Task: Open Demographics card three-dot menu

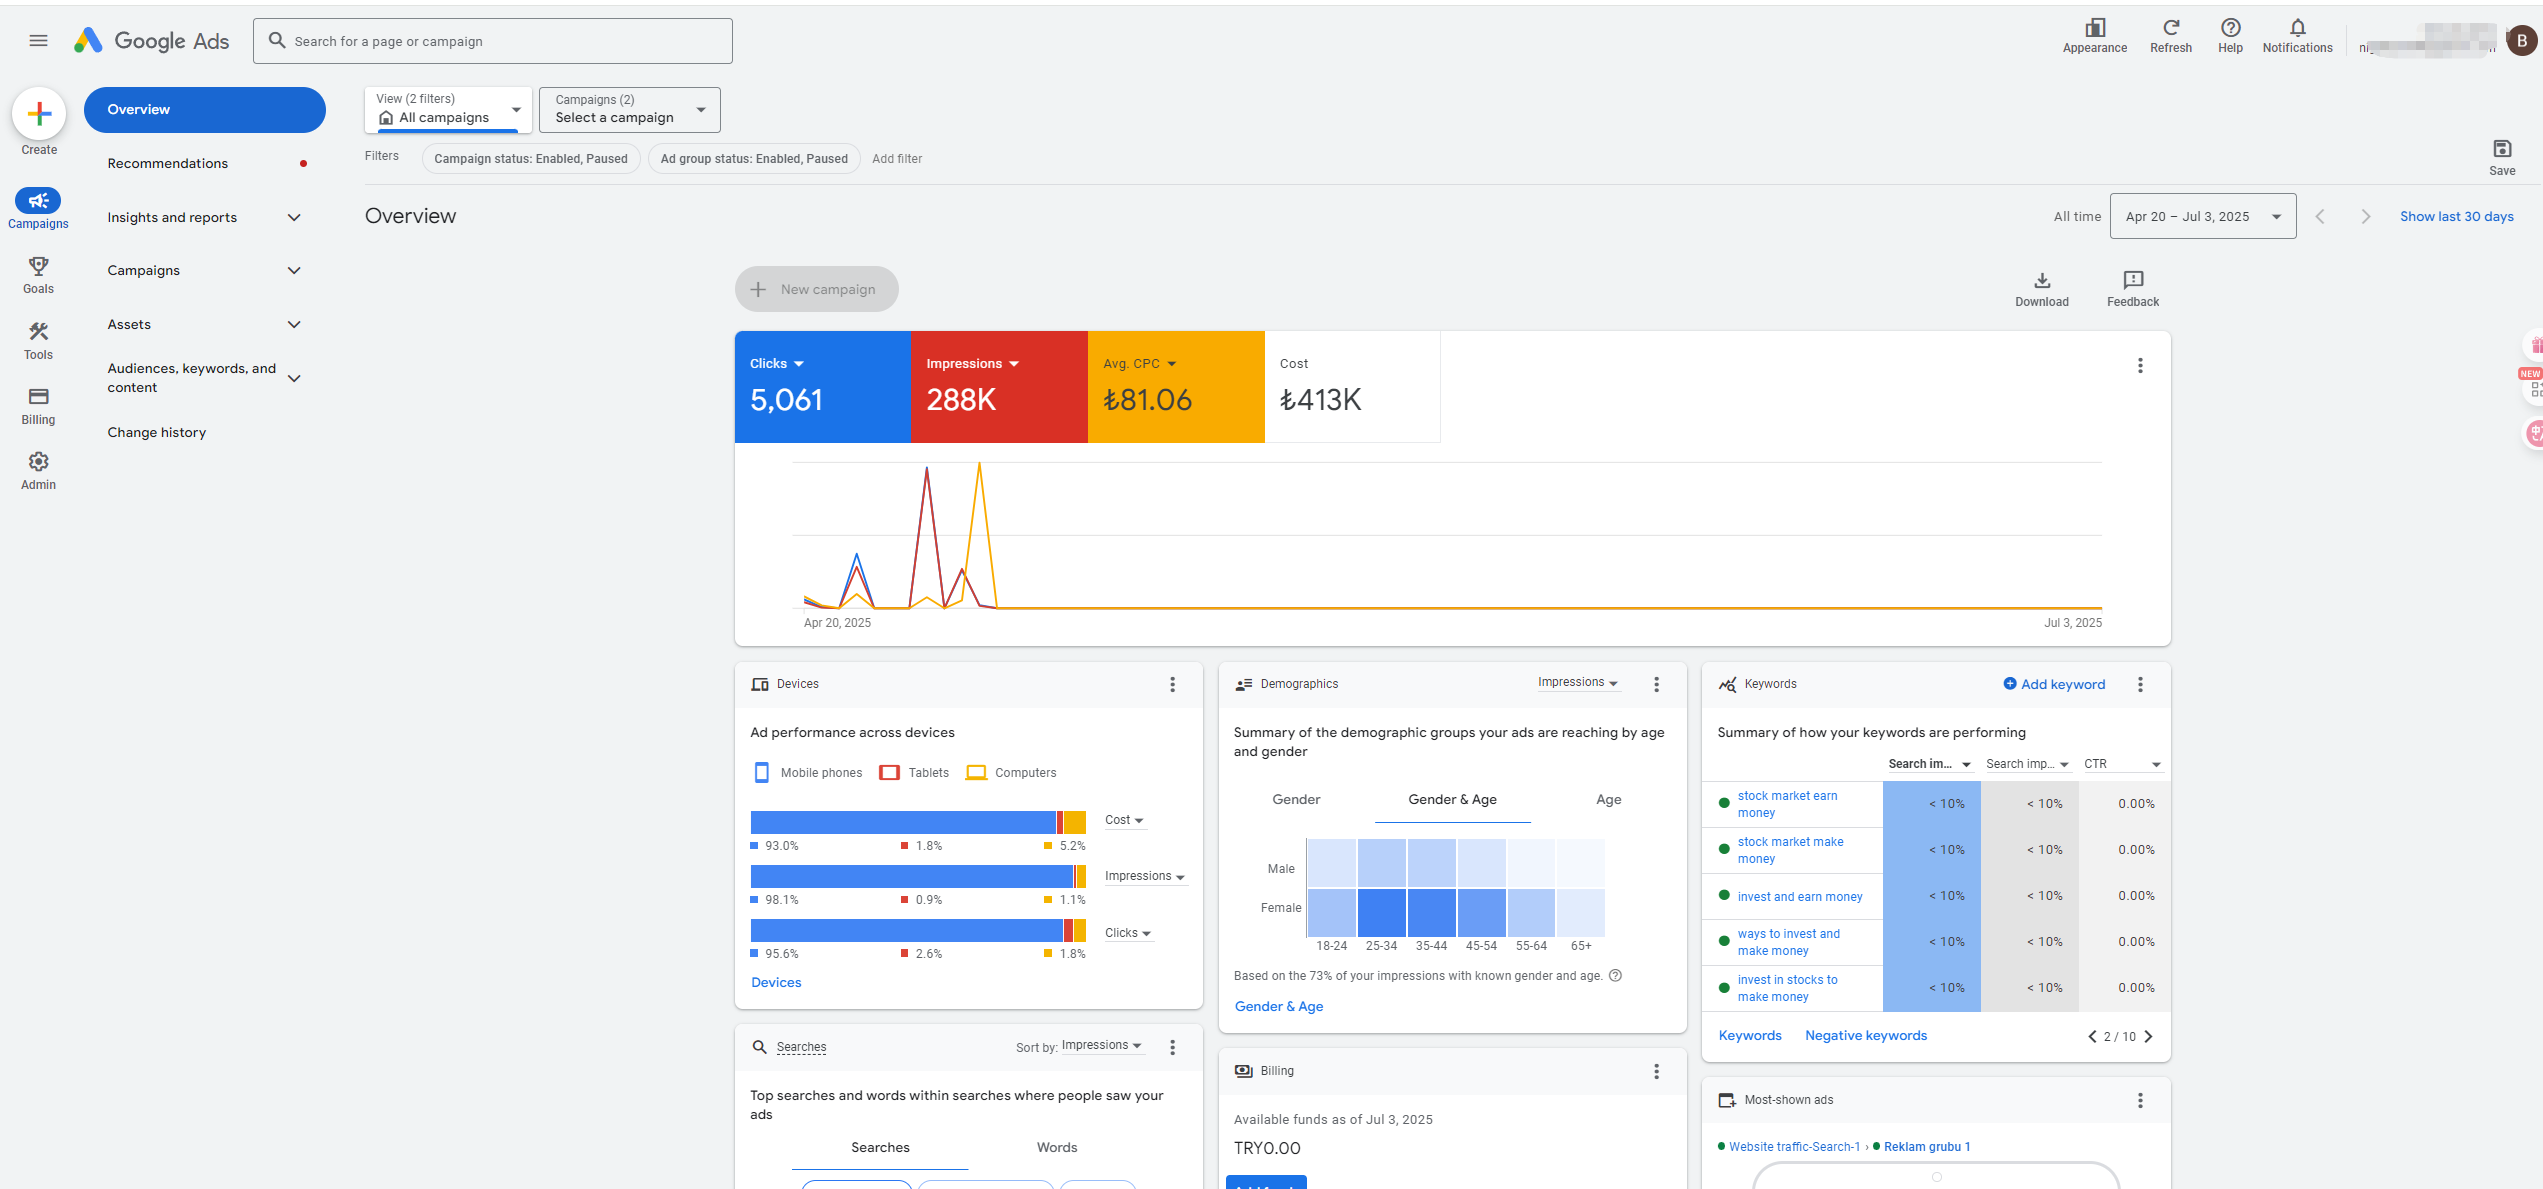Action: [x=1656, y=685]
